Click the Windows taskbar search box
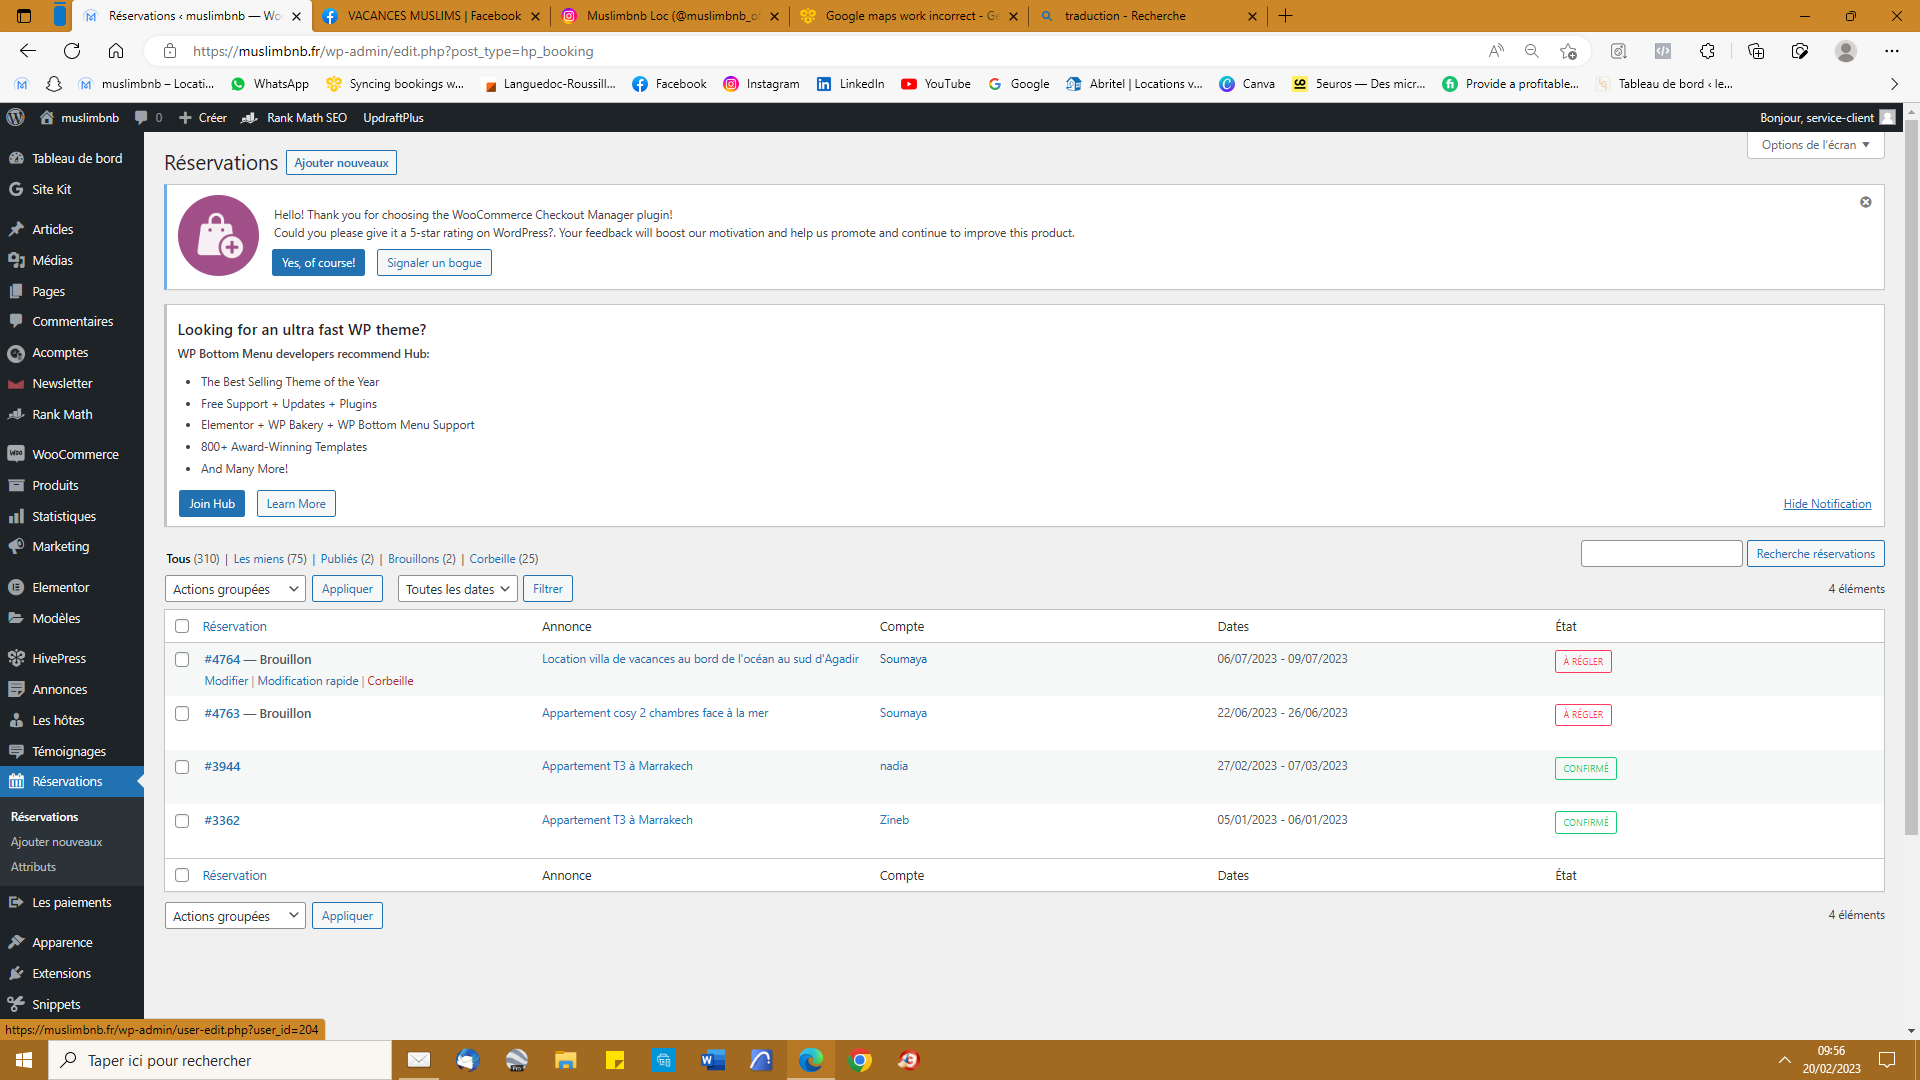Viewport: 1920px width, 1080px height. click(x=220, y=1060)
